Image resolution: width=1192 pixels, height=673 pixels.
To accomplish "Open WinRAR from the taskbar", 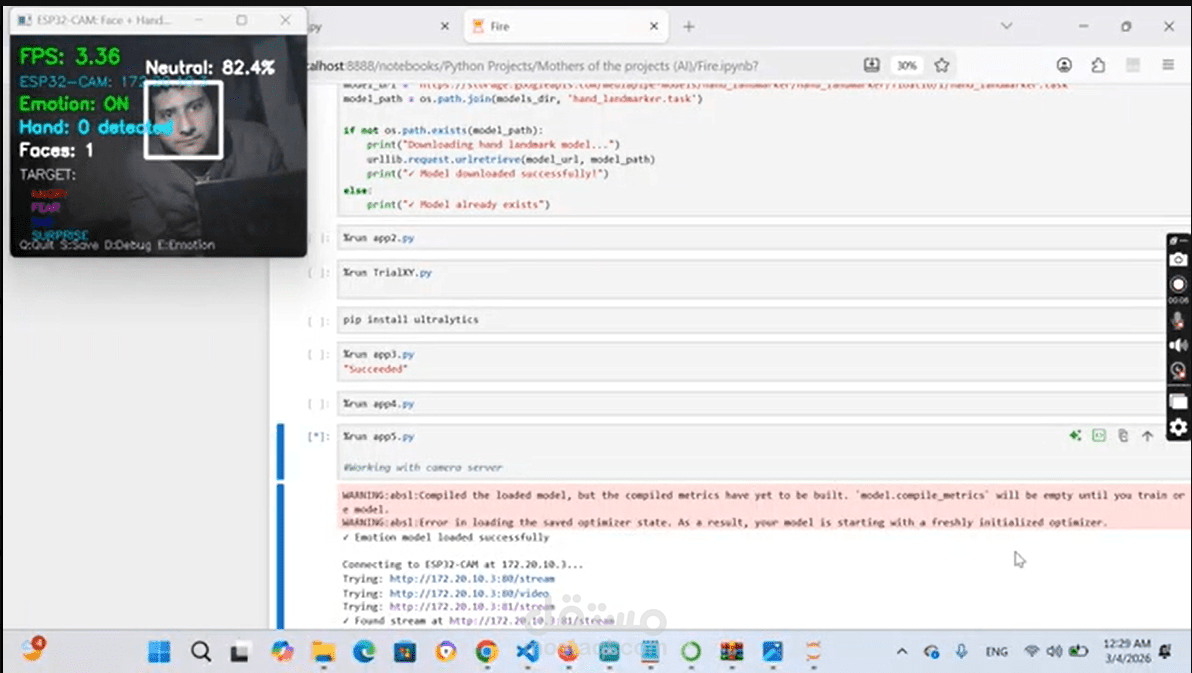I will (731, 652).
